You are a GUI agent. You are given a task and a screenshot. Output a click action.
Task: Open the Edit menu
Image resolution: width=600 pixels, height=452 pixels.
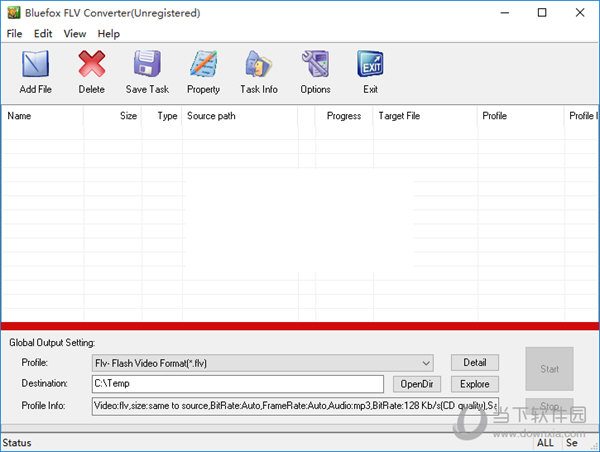[43, 34]
